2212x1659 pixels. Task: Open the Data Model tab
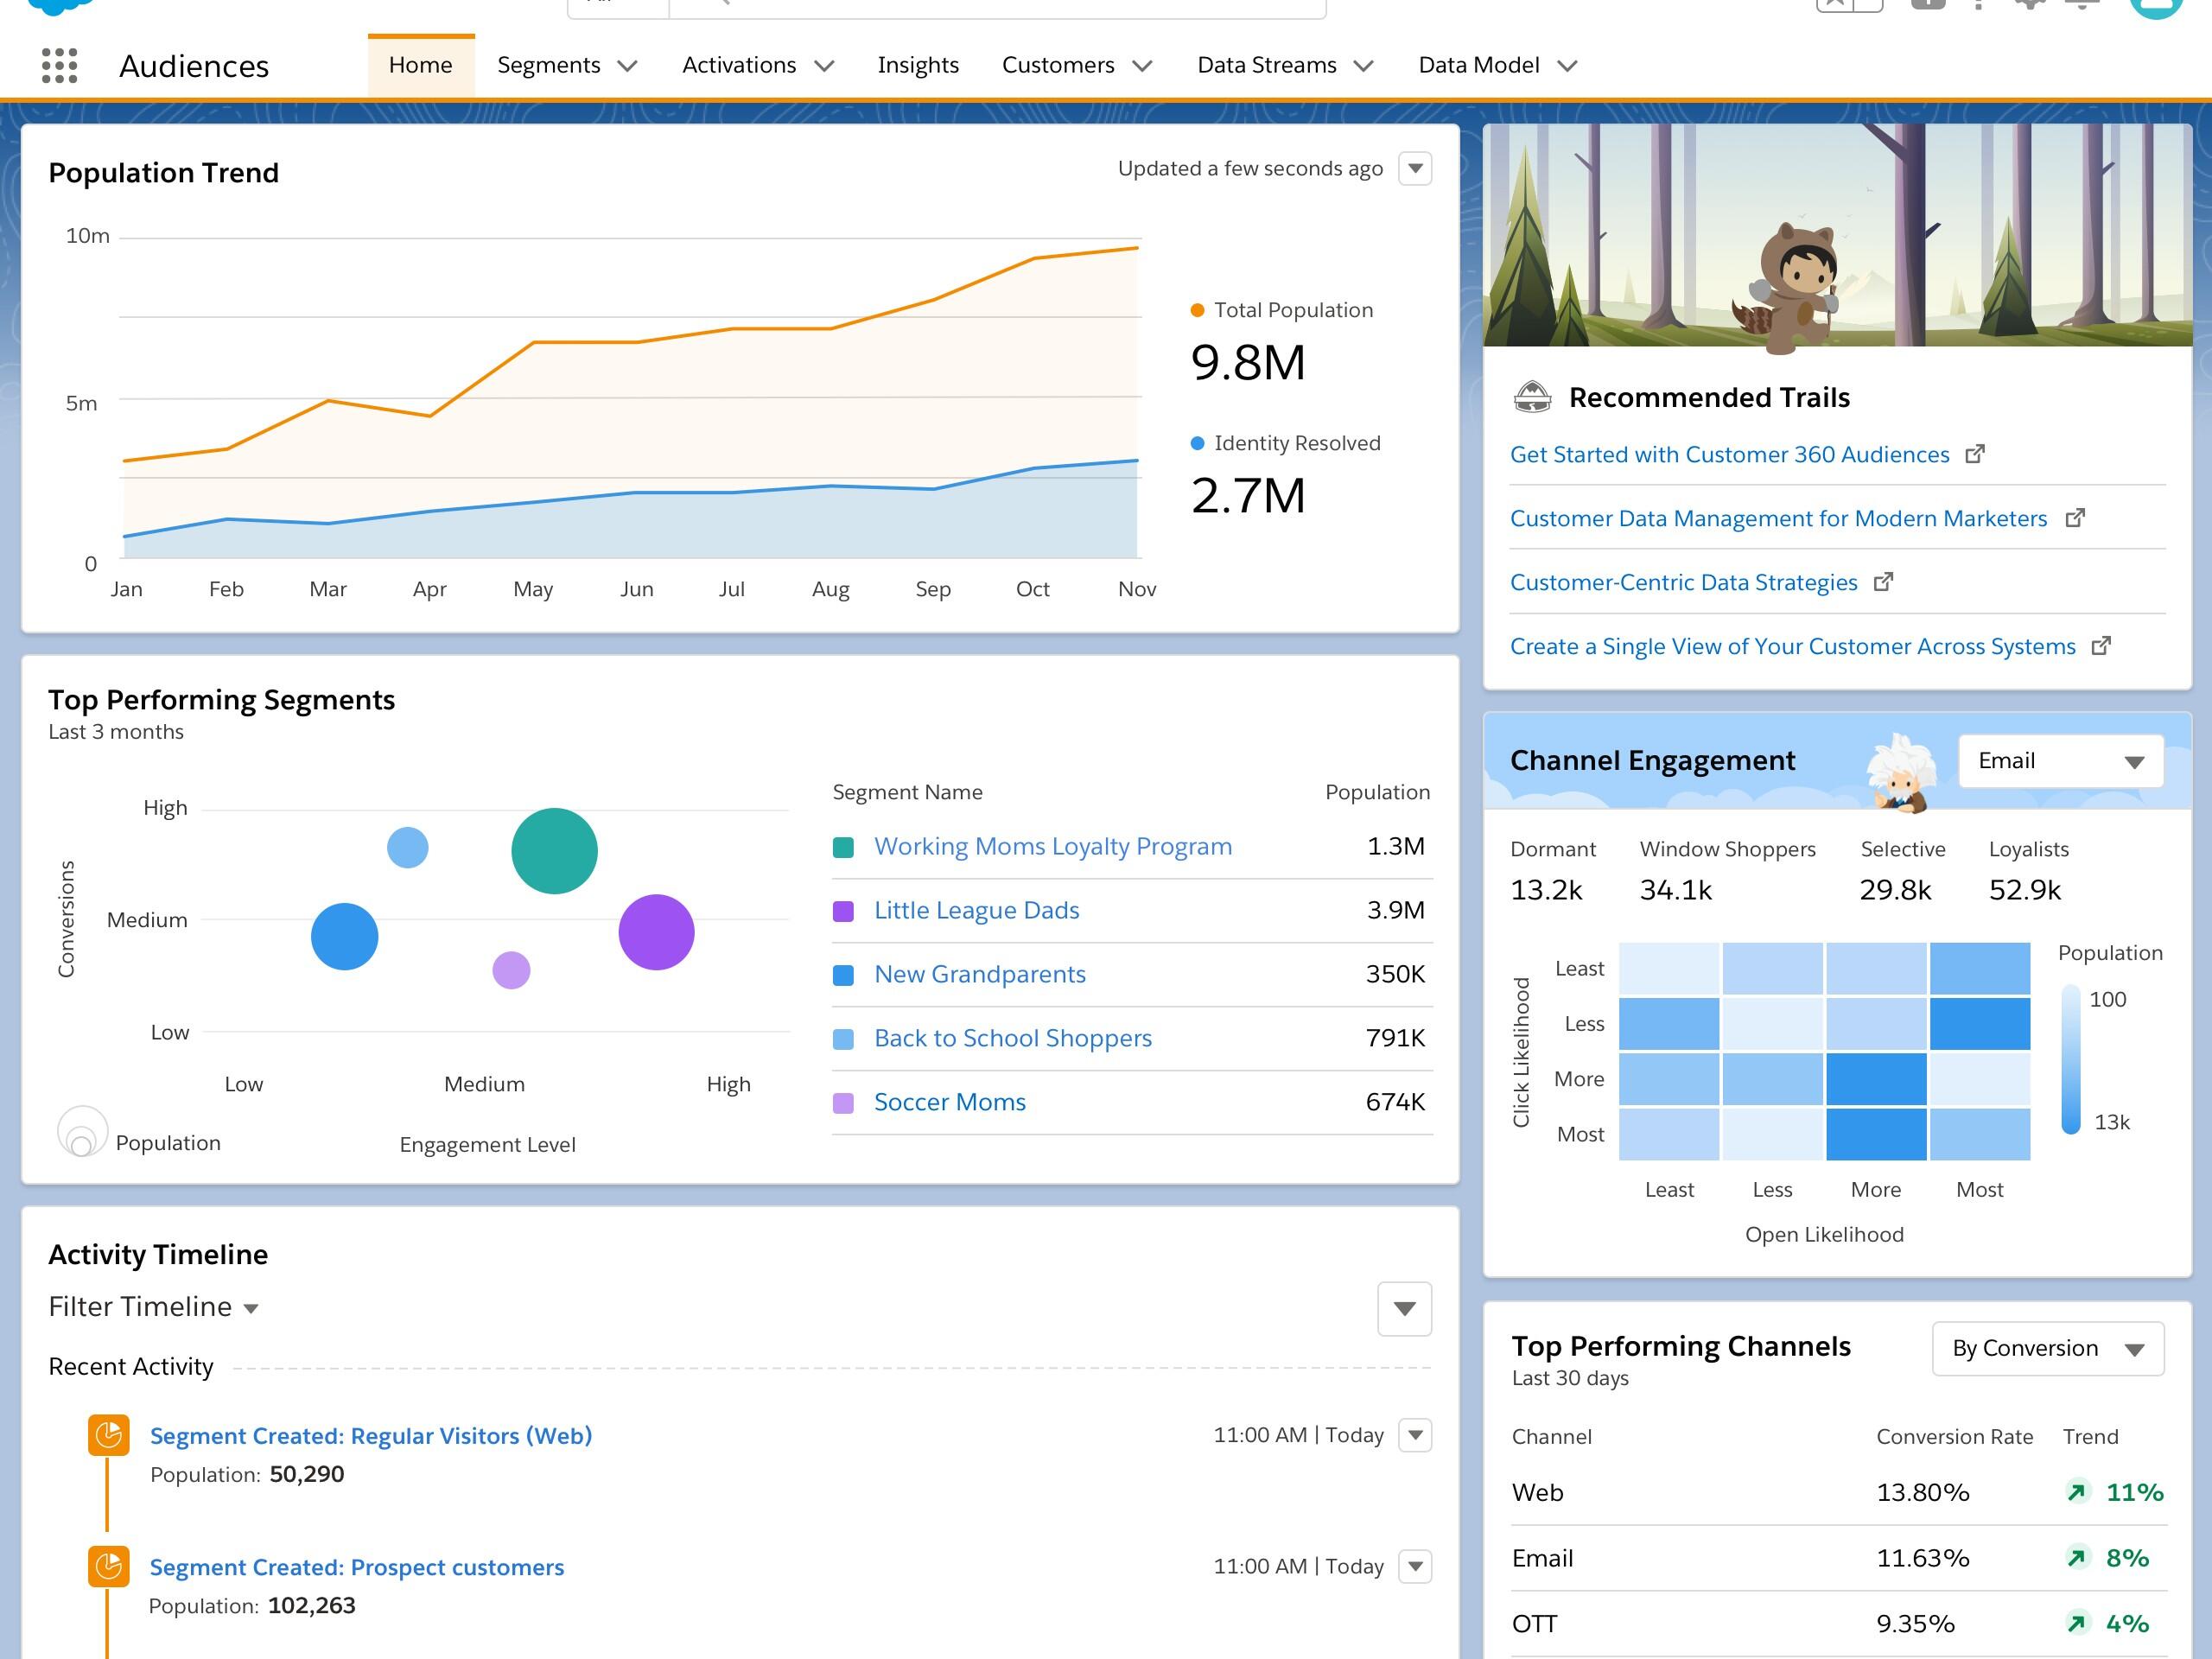pyautogui.click(x=1479, y=65)
